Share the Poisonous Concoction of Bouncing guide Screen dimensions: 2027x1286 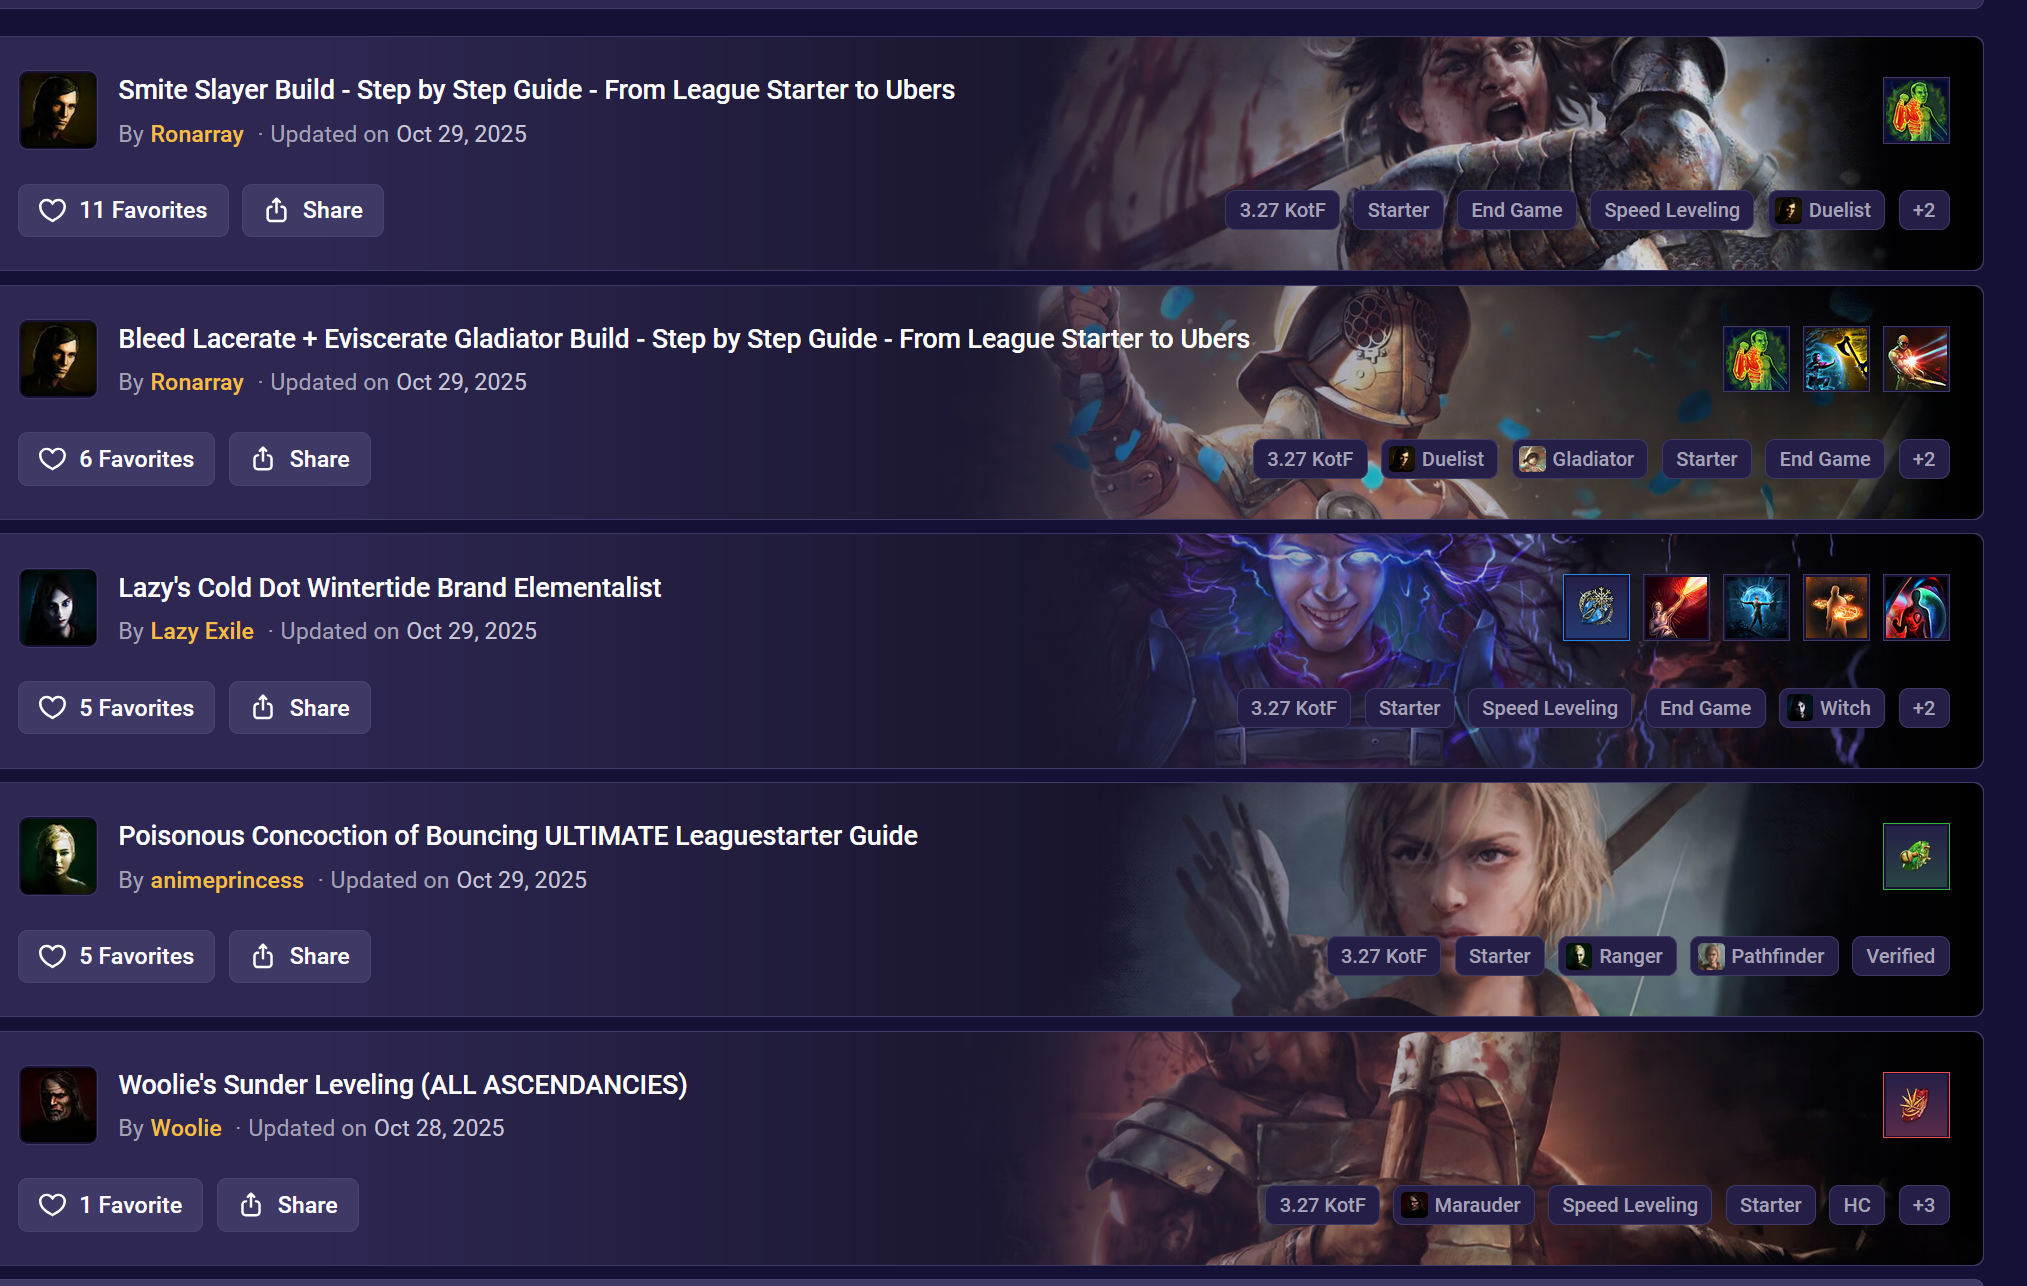tap(299, 956)
